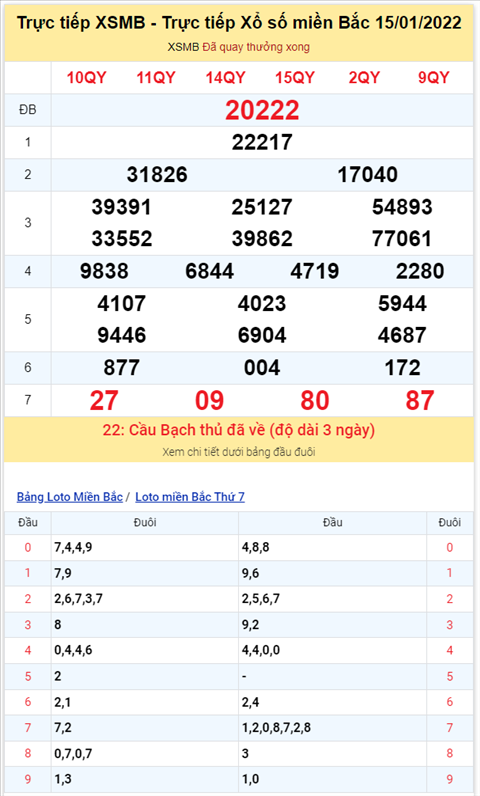Click ticket series code 2QY
The height and width of the screenshot is (796, 480).
click(x=364, y=78)
